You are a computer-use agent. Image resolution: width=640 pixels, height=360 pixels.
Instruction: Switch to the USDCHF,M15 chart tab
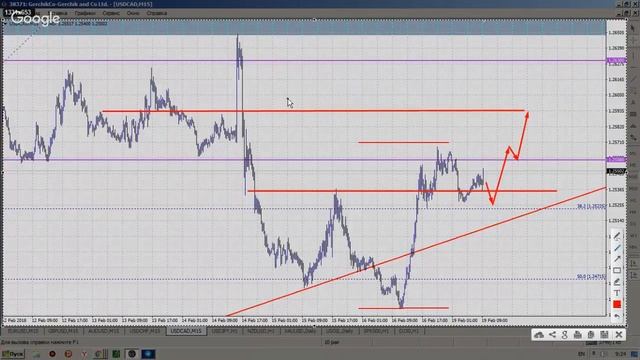tap(144, 331)
